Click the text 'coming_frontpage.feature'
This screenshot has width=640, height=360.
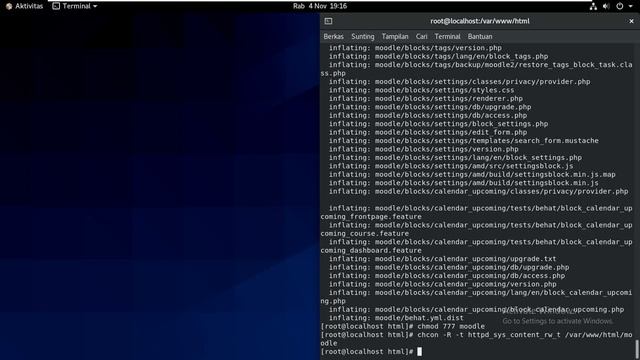tap(371, 217)
